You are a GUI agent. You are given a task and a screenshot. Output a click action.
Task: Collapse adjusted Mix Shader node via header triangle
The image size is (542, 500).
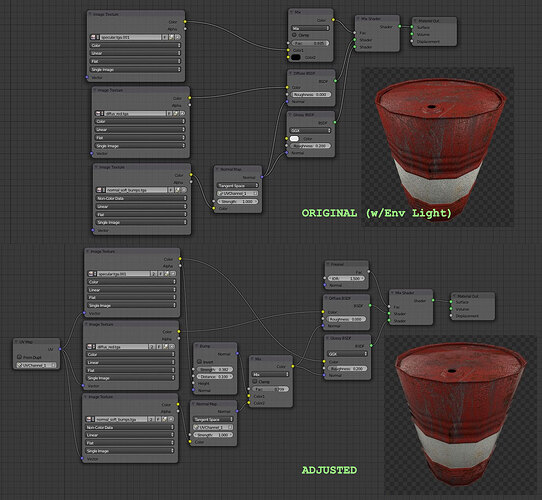point(392,293)
